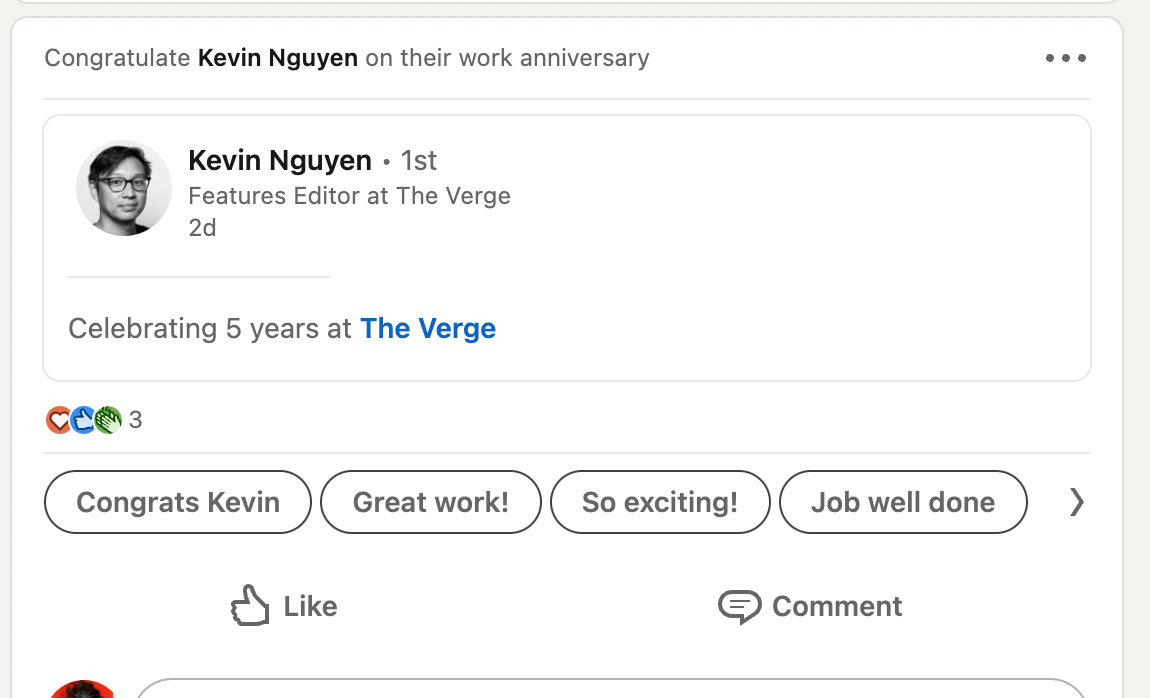This screenshot has height=698, width=1150.
Task: Open the blue The Verge company link
Action: click(x=428, y=329)
